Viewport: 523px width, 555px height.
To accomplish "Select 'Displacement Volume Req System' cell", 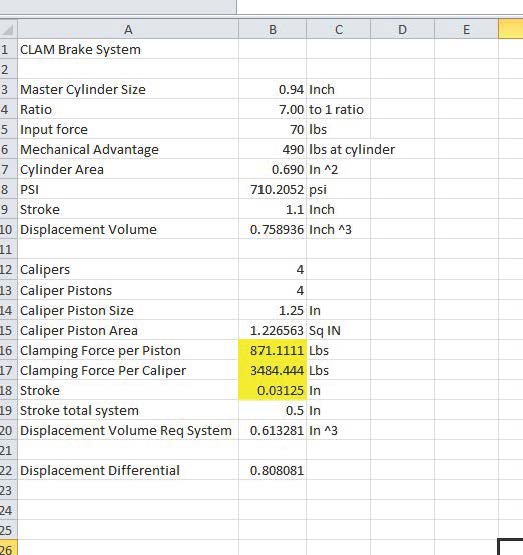I will [x=128, y=430].
